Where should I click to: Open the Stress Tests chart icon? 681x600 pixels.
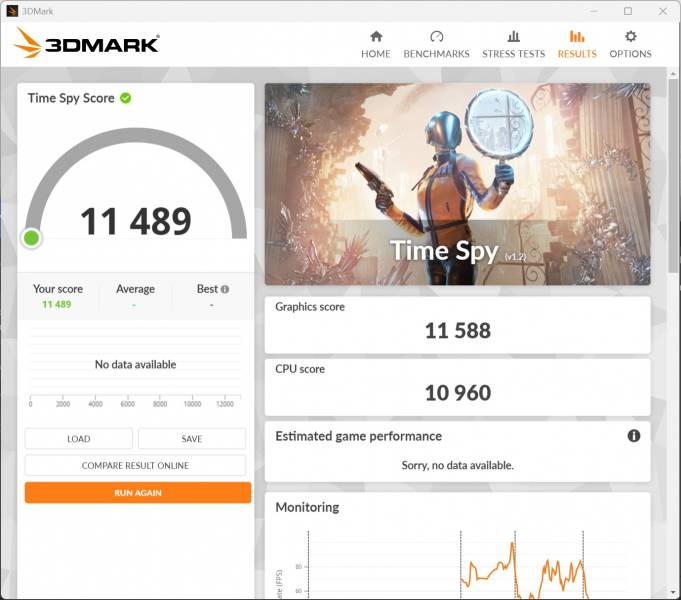[x=513, y=36]
